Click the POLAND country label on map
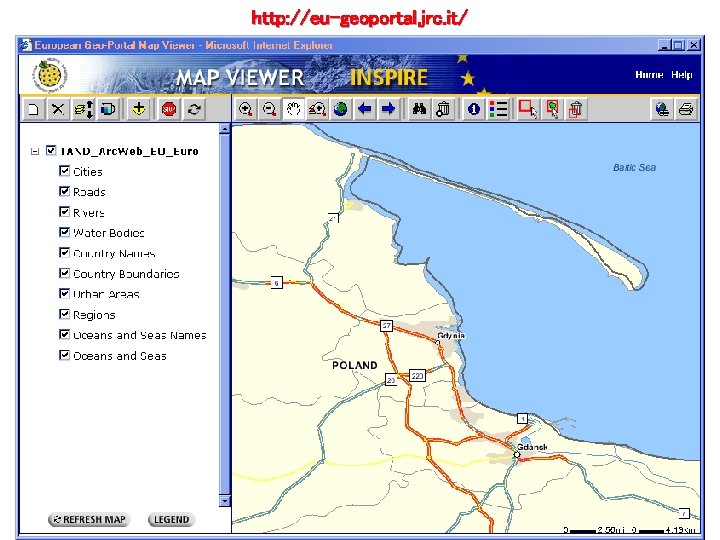 354,366
